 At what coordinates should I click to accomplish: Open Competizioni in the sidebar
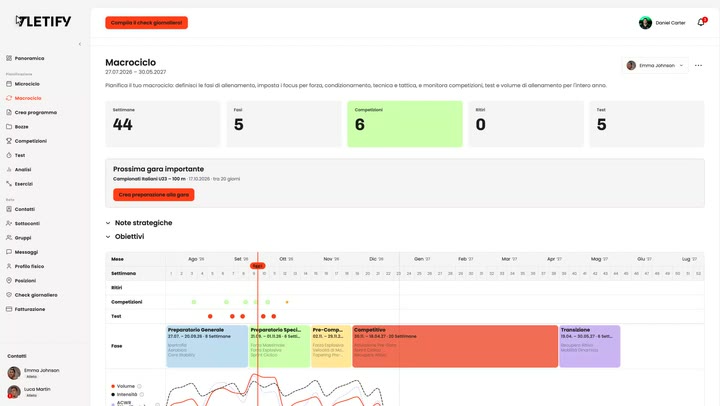point(27,141)
